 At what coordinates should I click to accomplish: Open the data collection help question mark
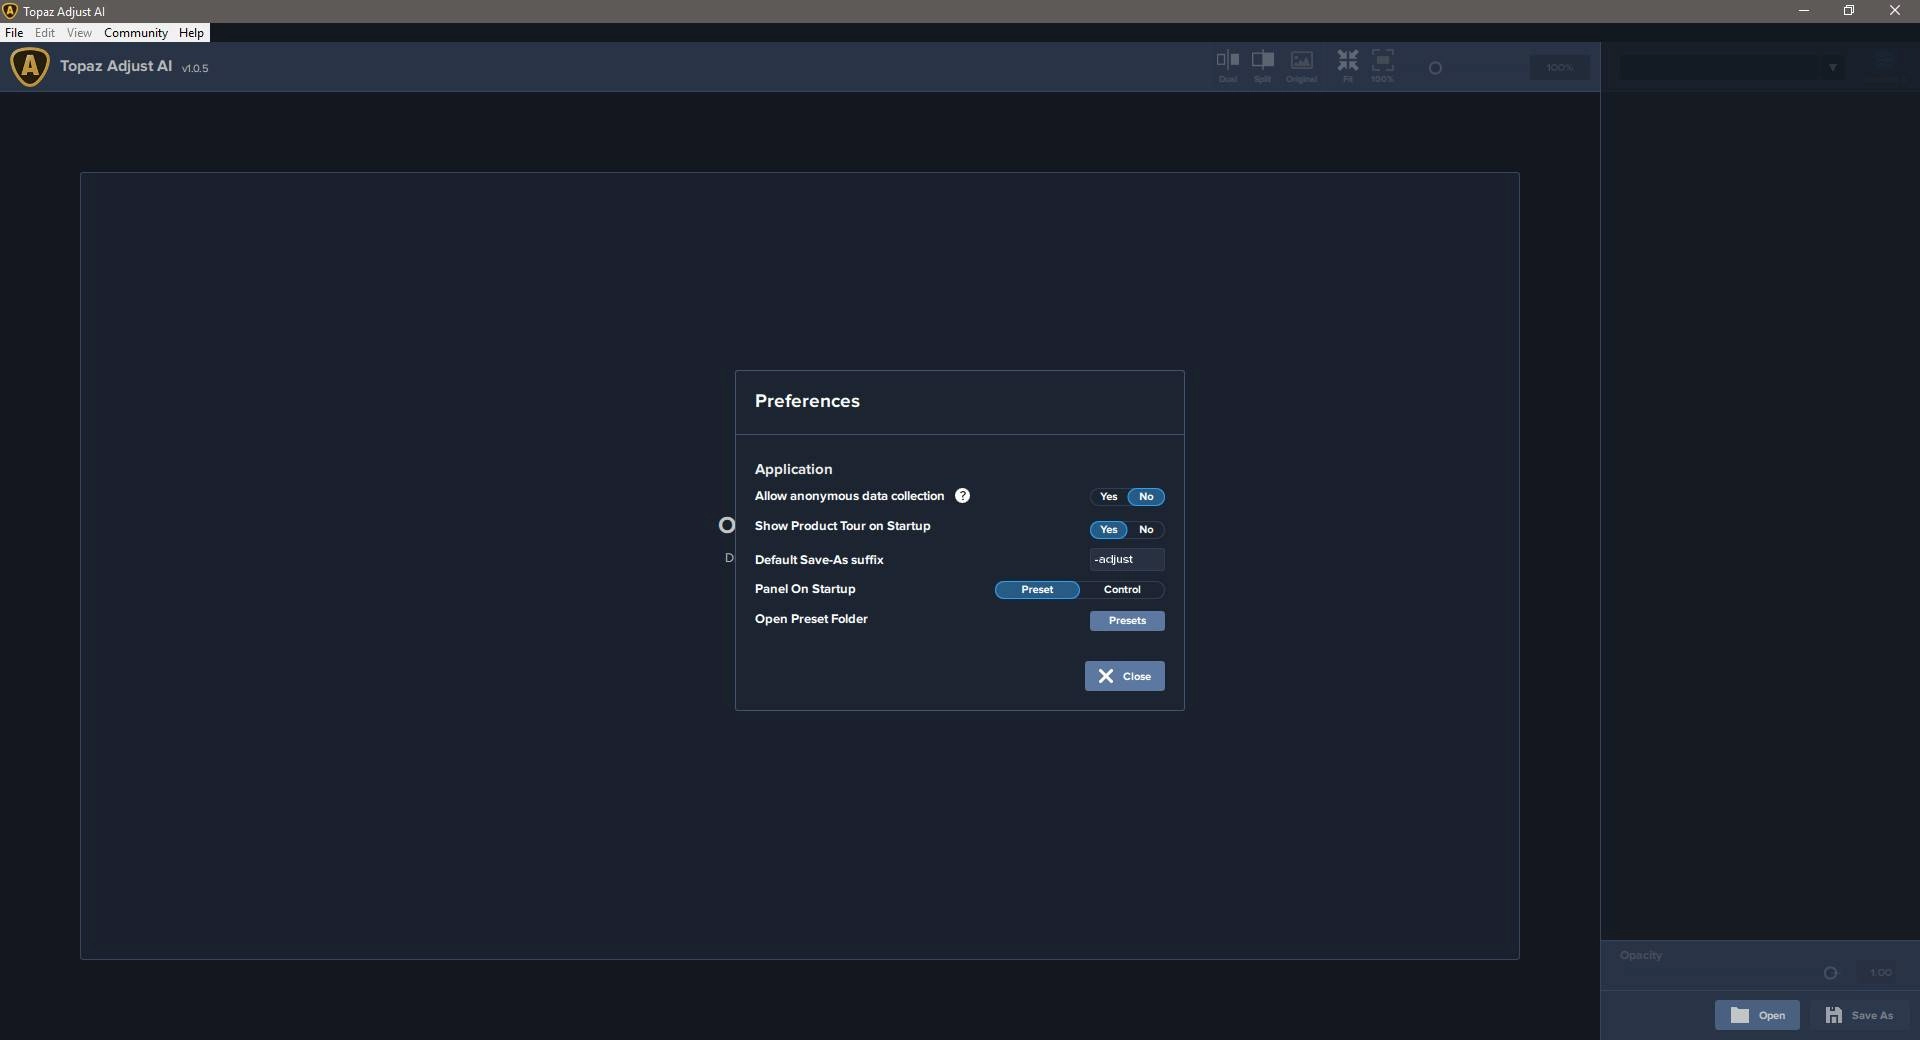962,496
